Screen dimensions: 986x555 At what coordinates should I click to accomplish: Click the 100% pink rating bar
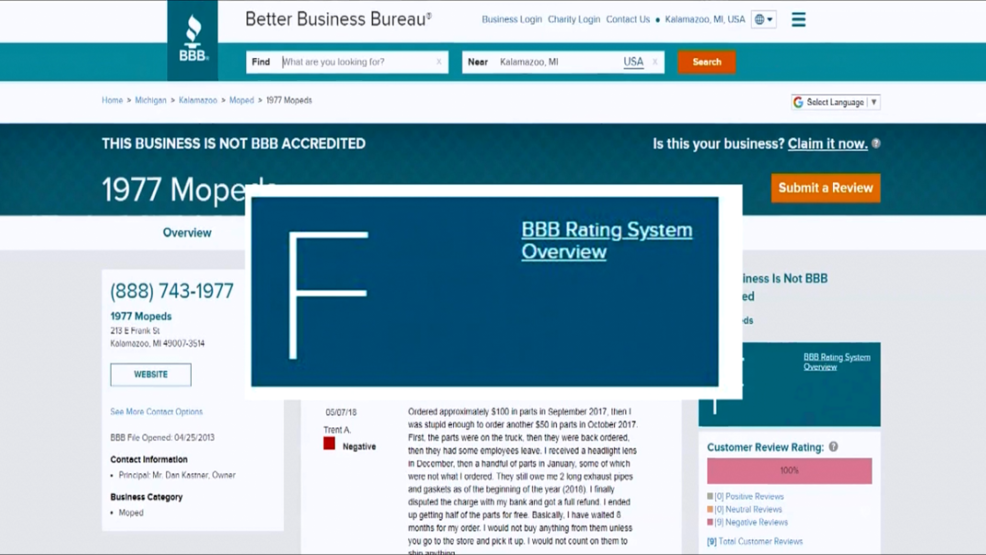tap(789, 471)
